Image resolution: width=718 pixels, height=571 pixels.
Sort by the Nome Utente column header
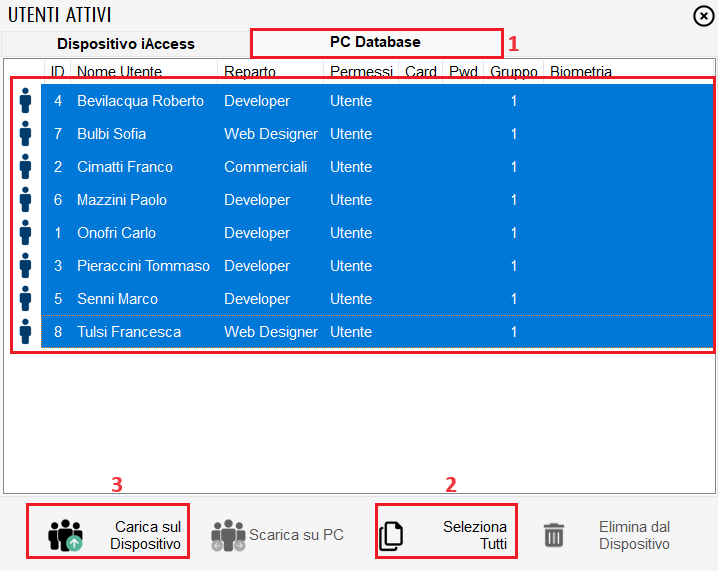[x=119, y=72]
